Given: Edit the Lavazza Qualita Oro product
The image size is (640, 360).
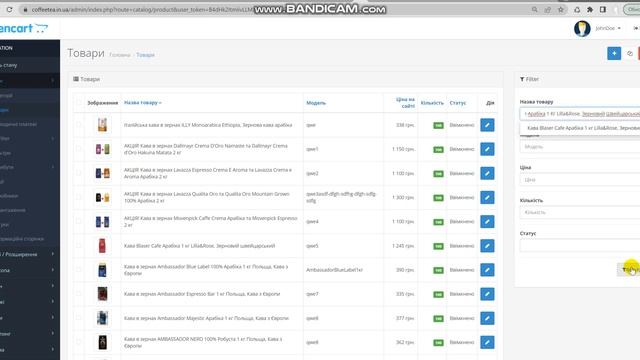Looking at the screenshot, I should (487, 198).
